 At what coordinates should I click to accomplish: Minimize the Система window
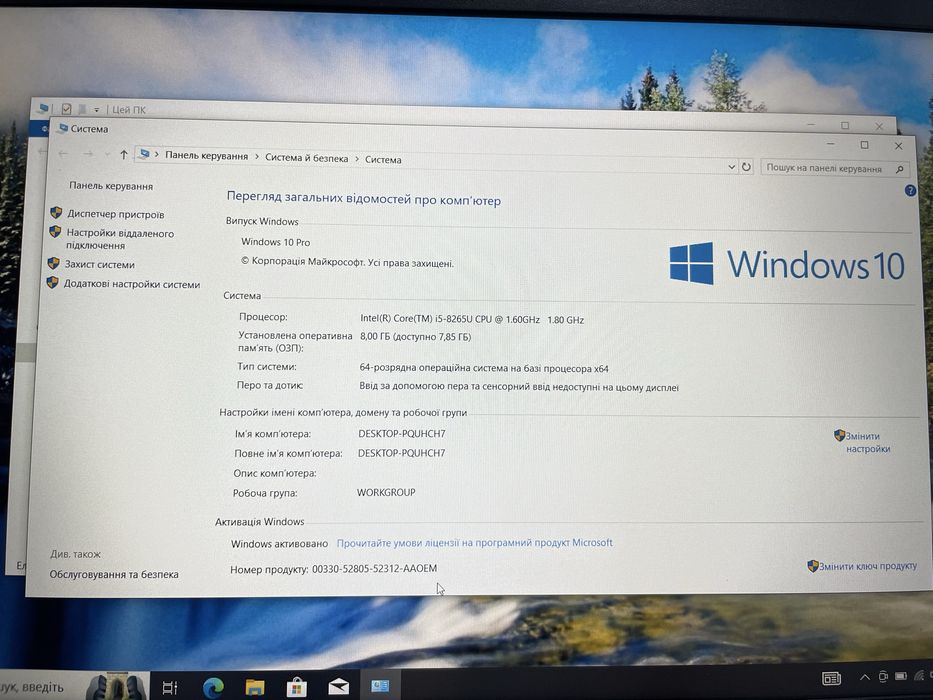831,143
